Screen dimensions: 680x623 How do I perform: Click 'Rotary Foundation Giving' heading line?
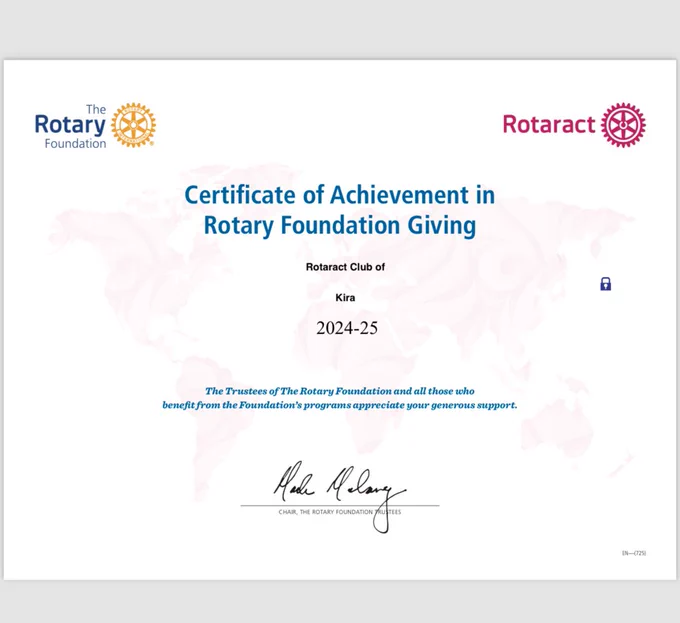point(340,226)
